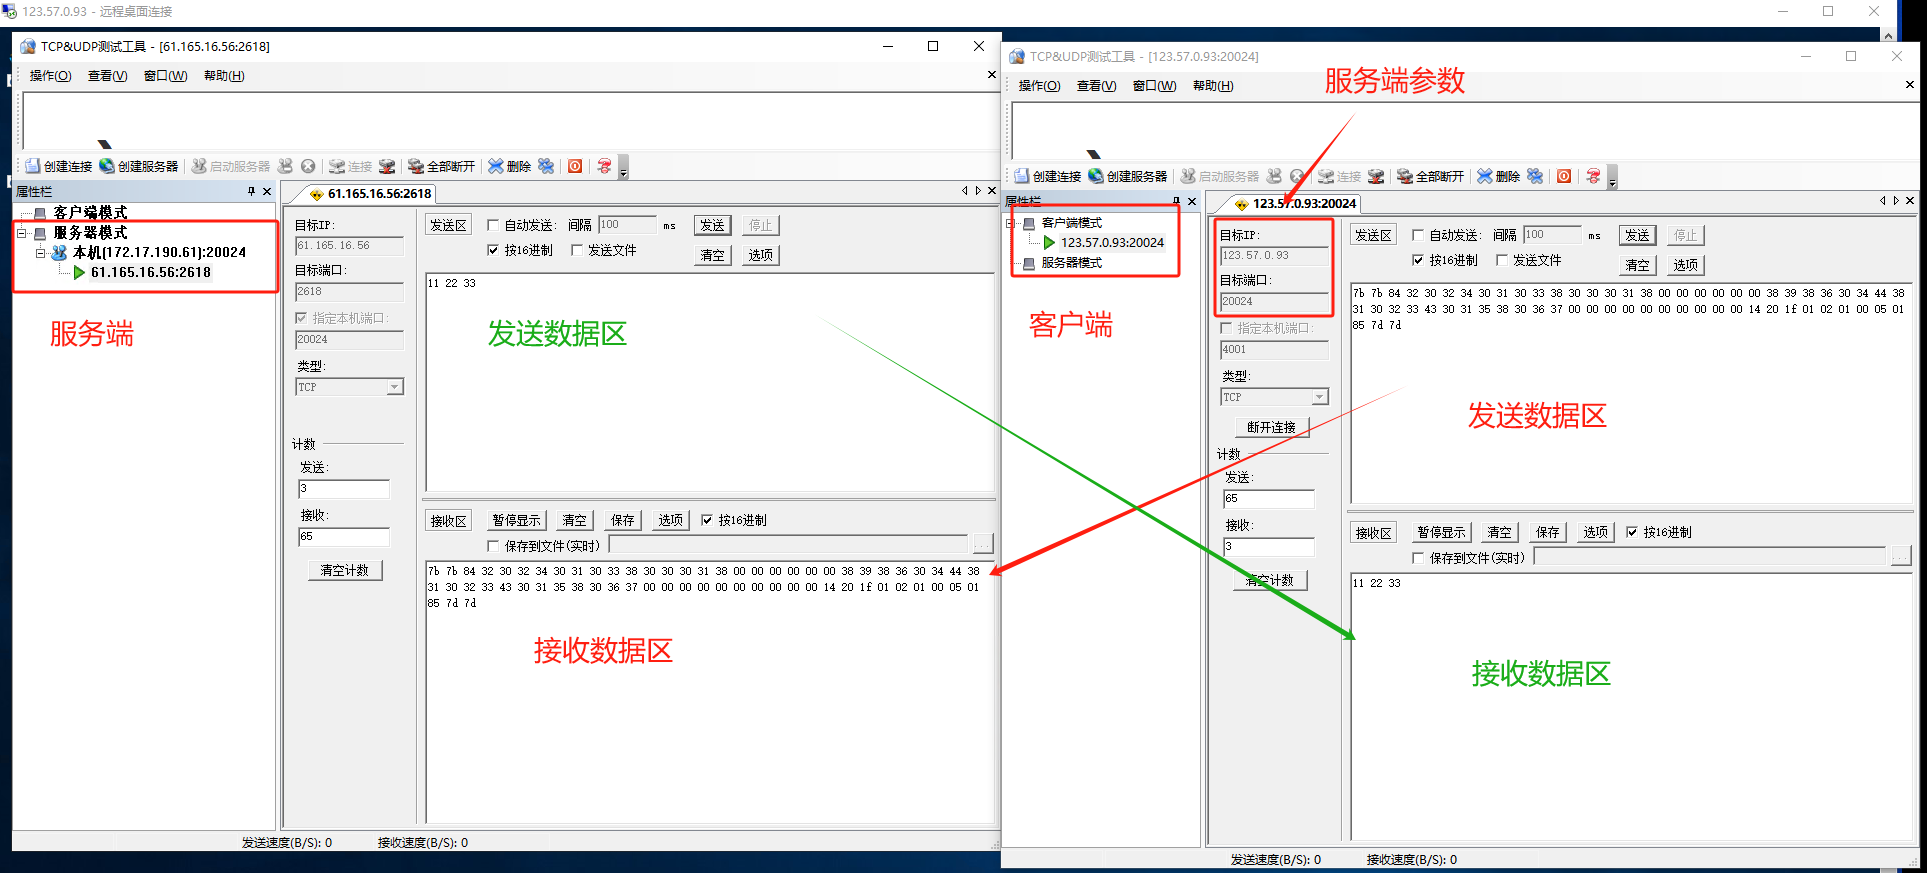Click 创建连接 icon in the 61.165.16.56:2618 window

coord(33,166)
